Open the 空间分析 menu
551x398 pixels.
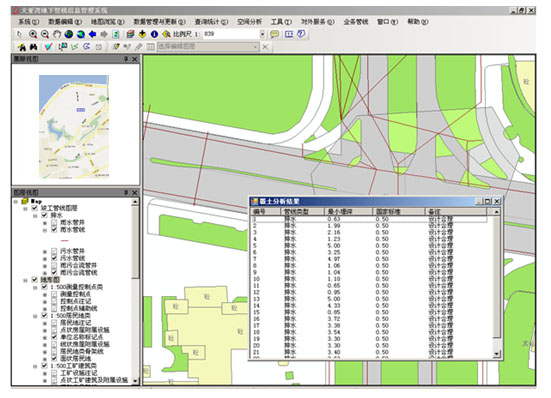(249, 22)
